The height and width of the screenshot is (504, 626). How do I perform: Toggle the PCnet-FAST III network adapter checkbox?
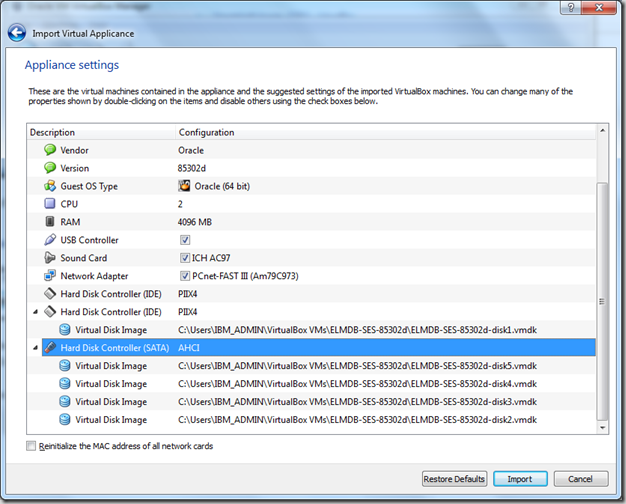185,276
